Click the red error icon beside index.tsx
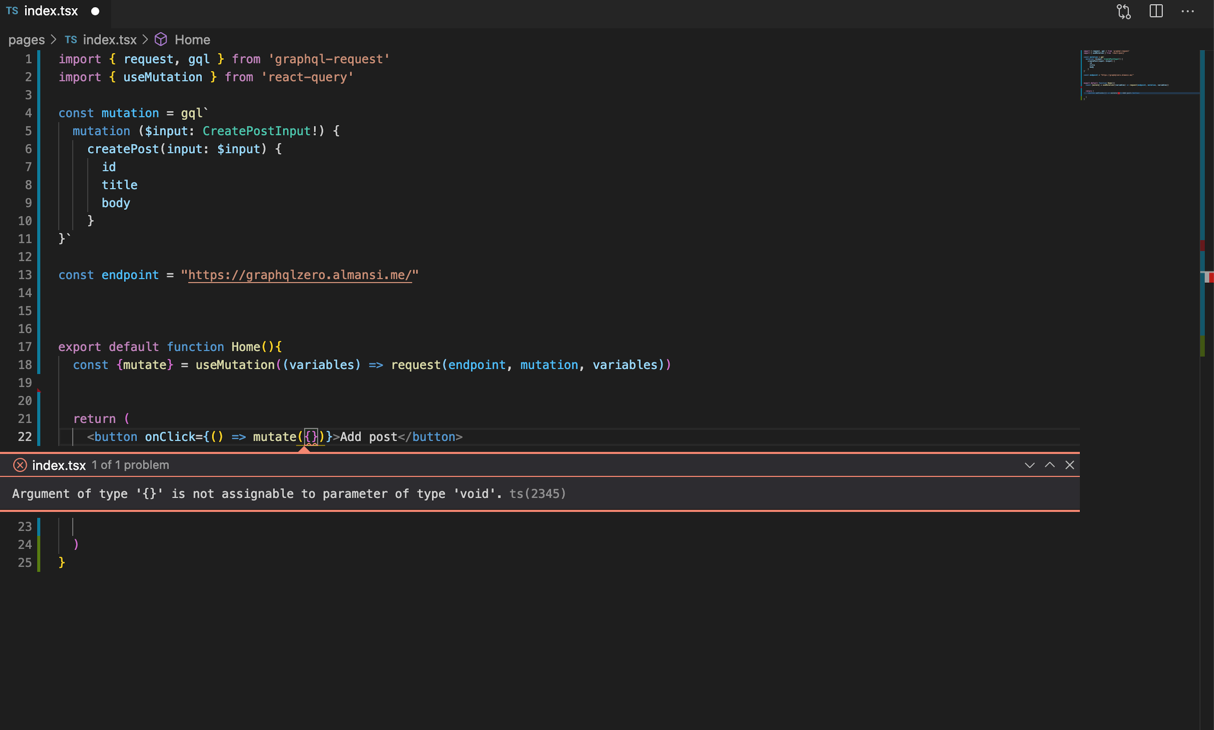Screen dimensions: 1214x730 click(20, 465)
